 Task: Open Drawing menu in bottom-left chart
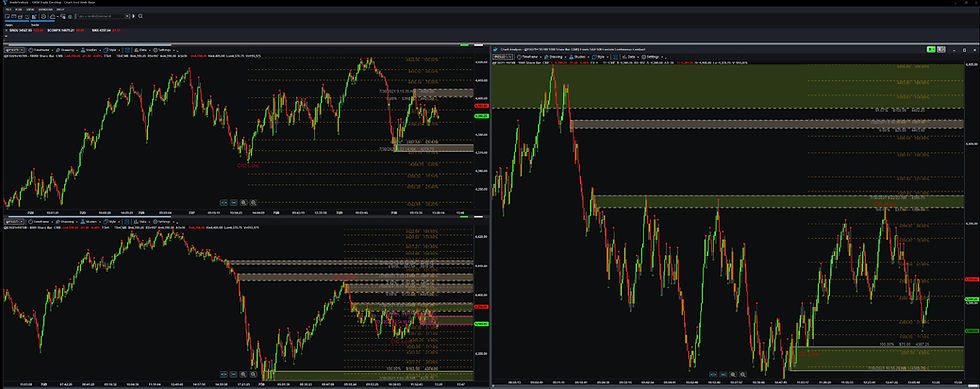pyautogui.click(x=66, y=221)
